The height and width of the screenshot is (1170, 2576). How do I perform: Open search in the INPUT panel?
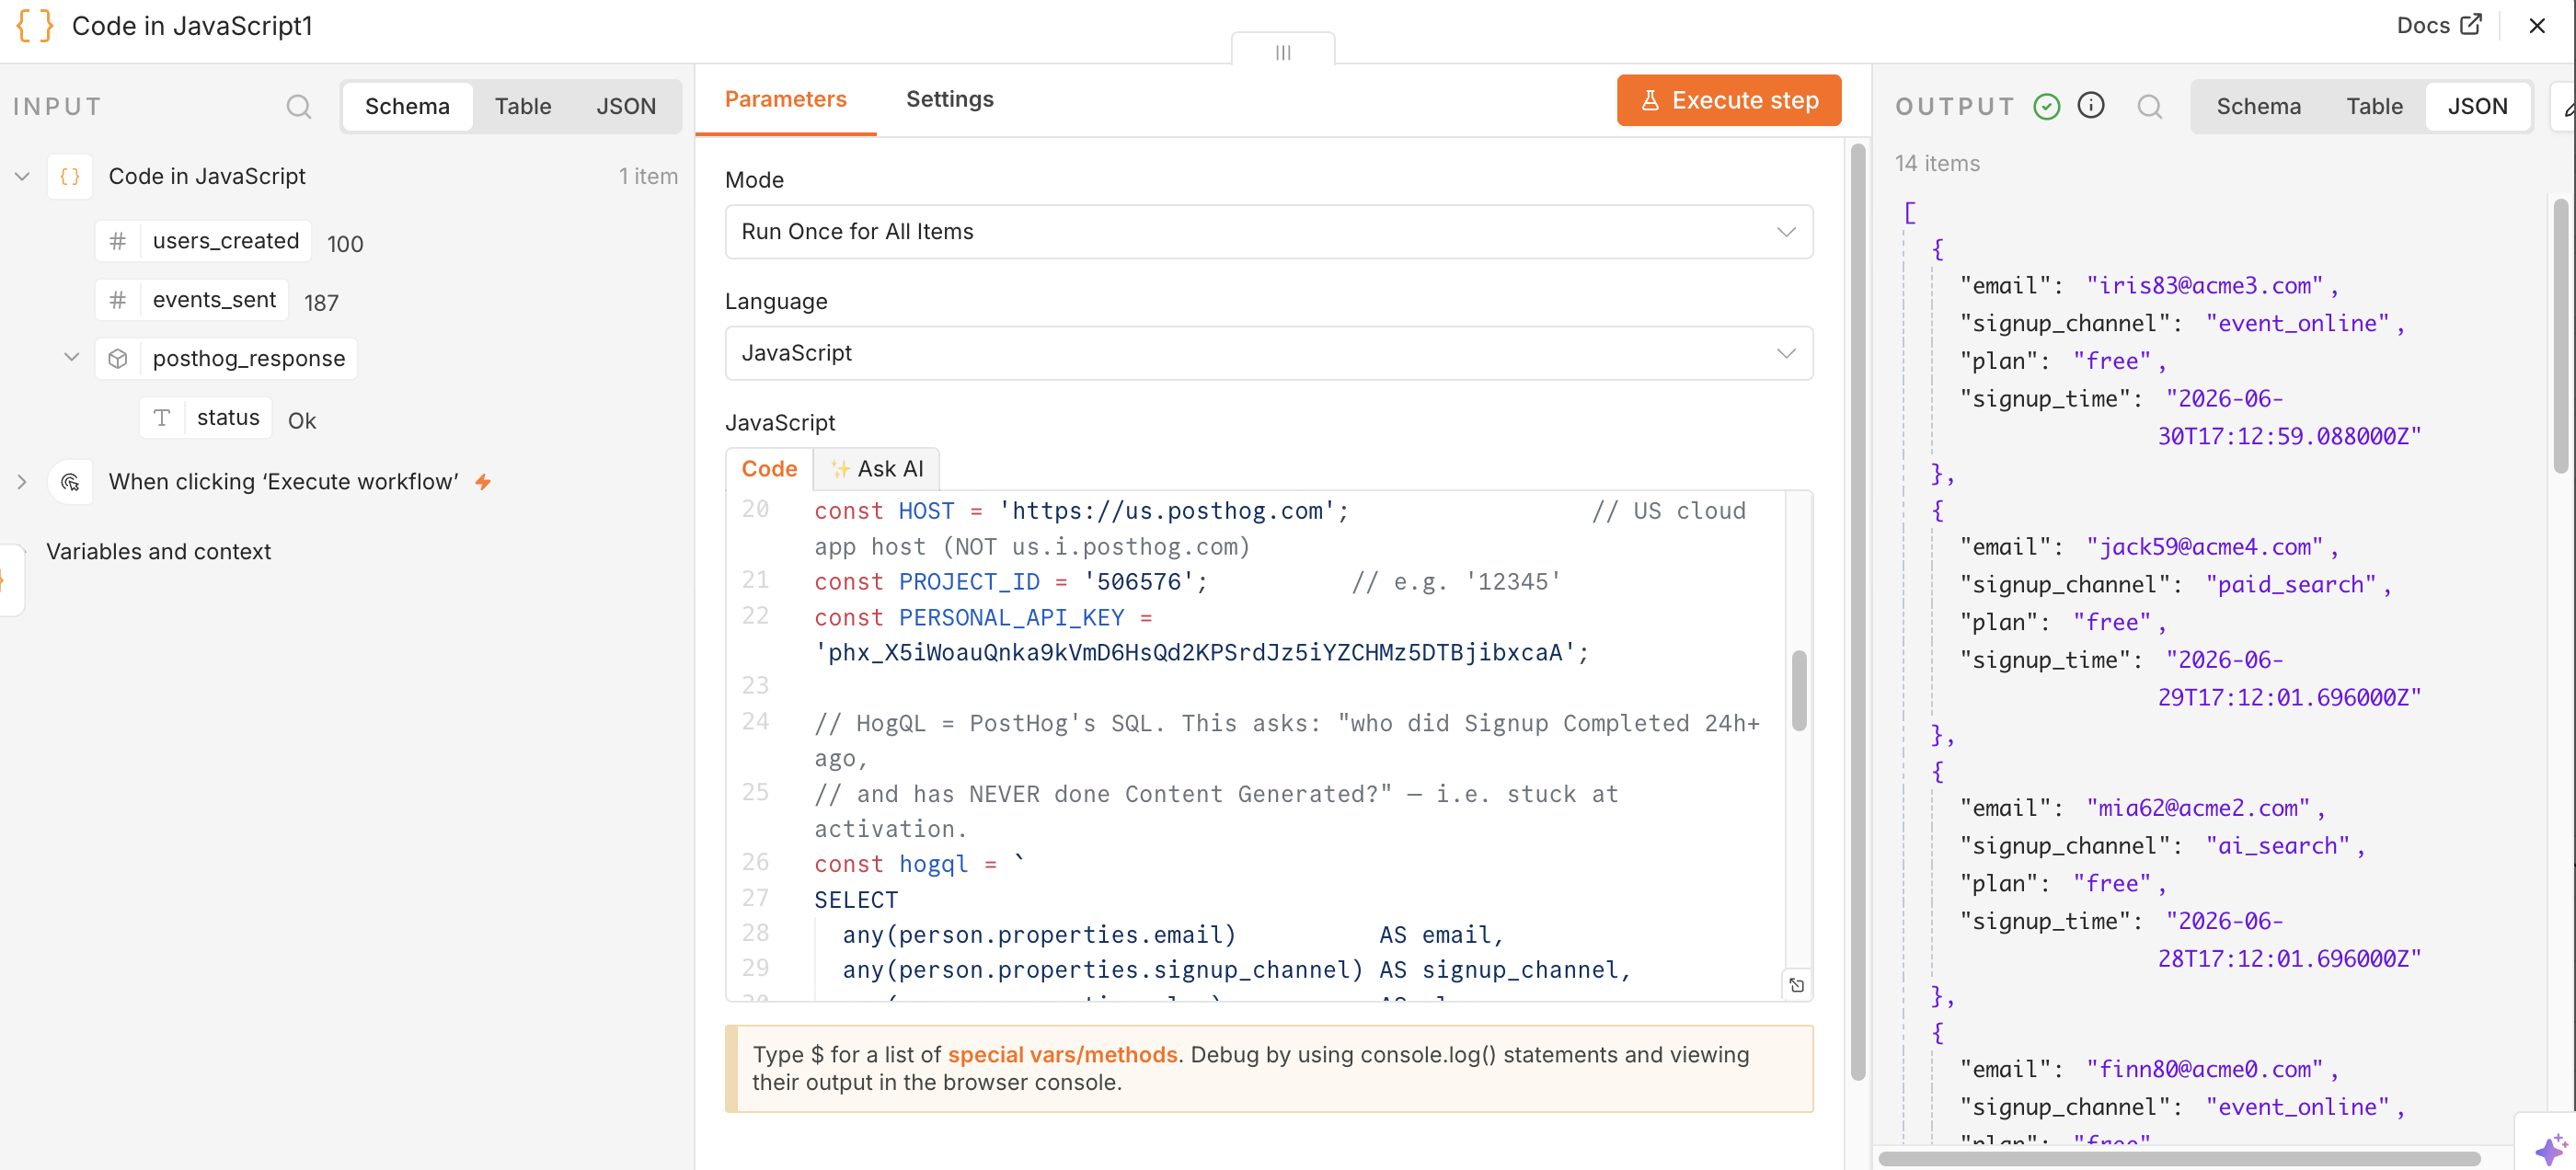(299, 106)
